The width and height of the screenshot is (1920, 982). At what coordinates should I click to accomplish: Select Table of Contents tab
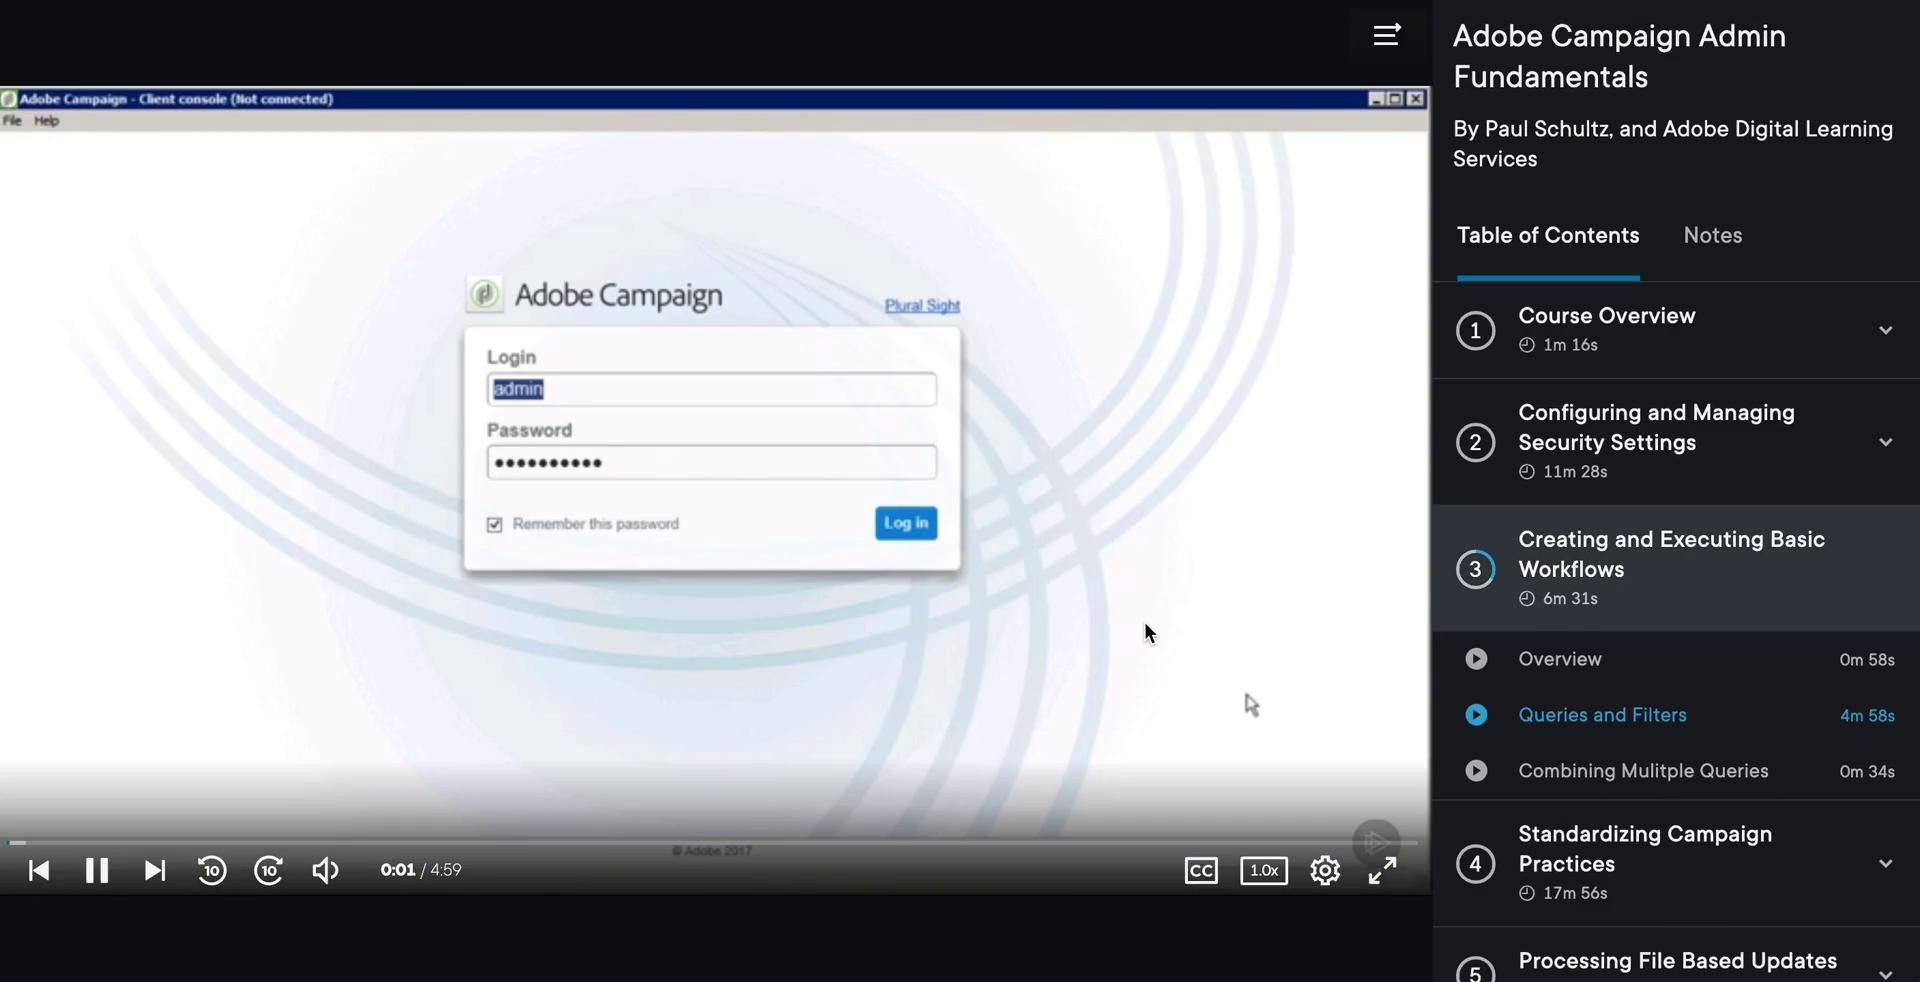pos(1548,235)
